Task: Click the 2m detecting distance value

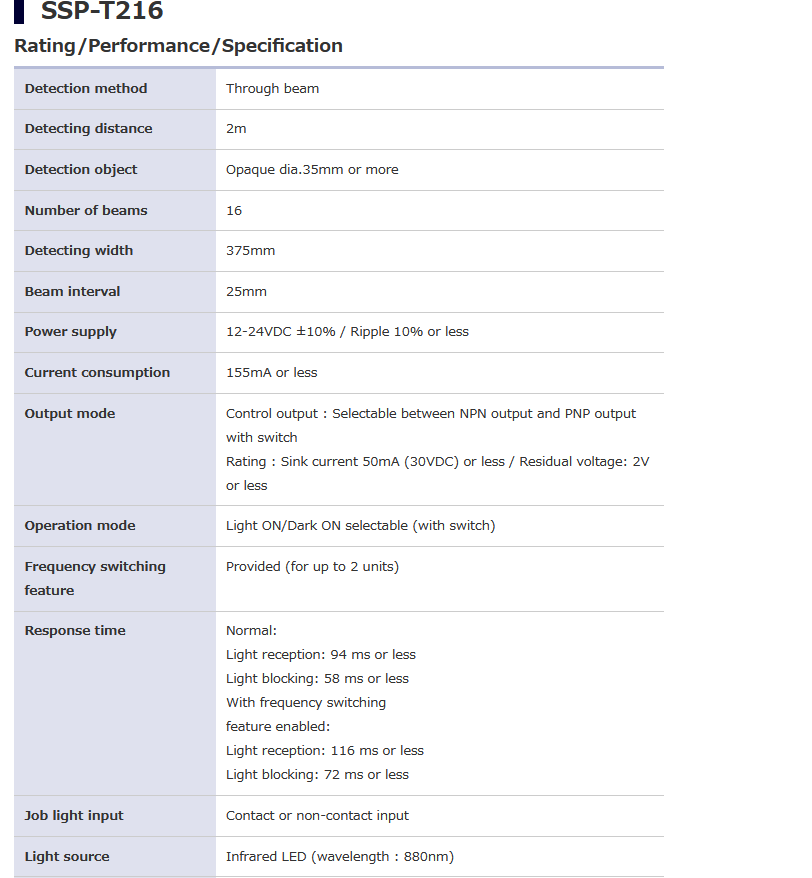Action: click(236, 129)
